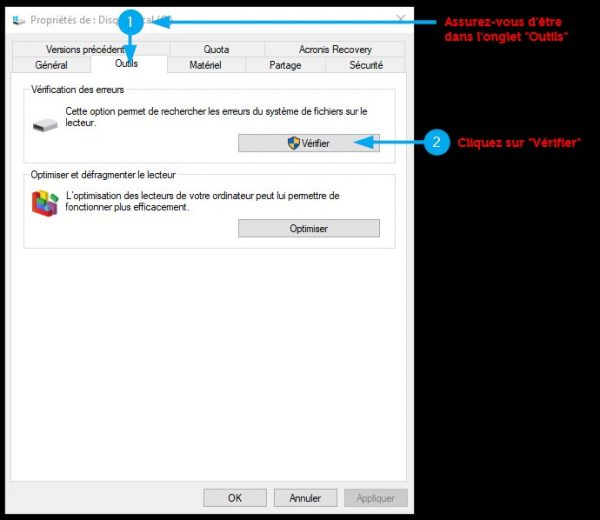This screenshot has width=600, height=520.
Task: Open the Matériel tab
Action: (x=205, y=65)
